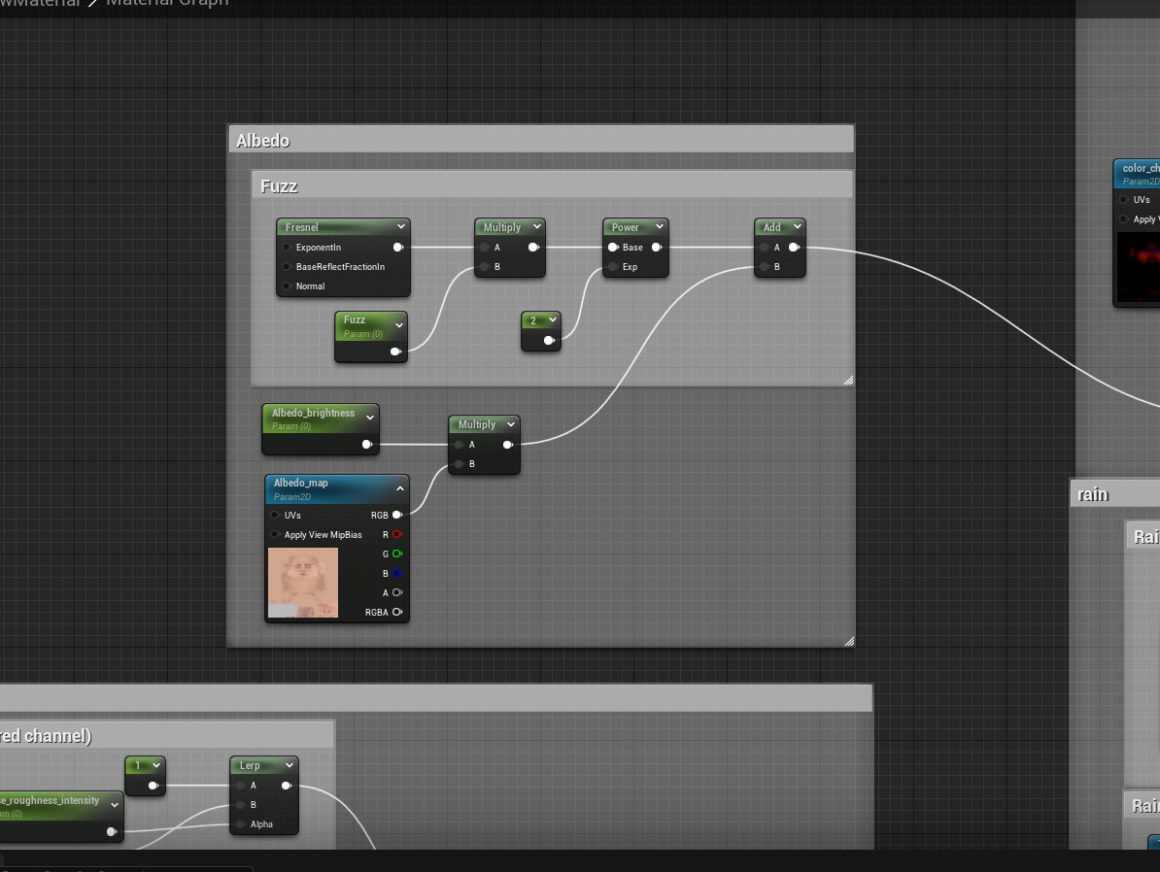
Task: Click the constant 1 output pin
Action: coord(153,785)
